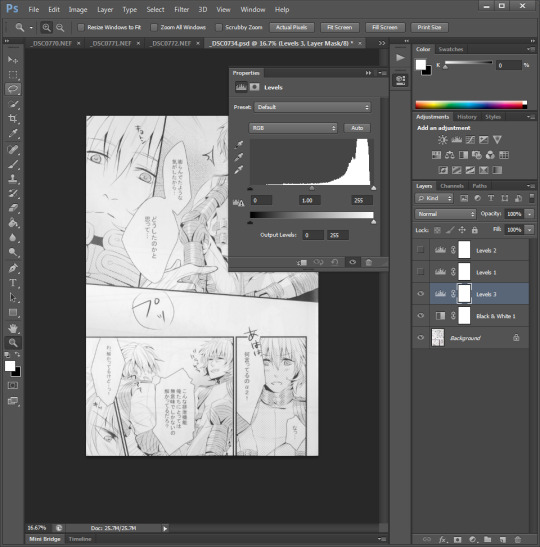Select the Brush tool

tap(13, 164)
